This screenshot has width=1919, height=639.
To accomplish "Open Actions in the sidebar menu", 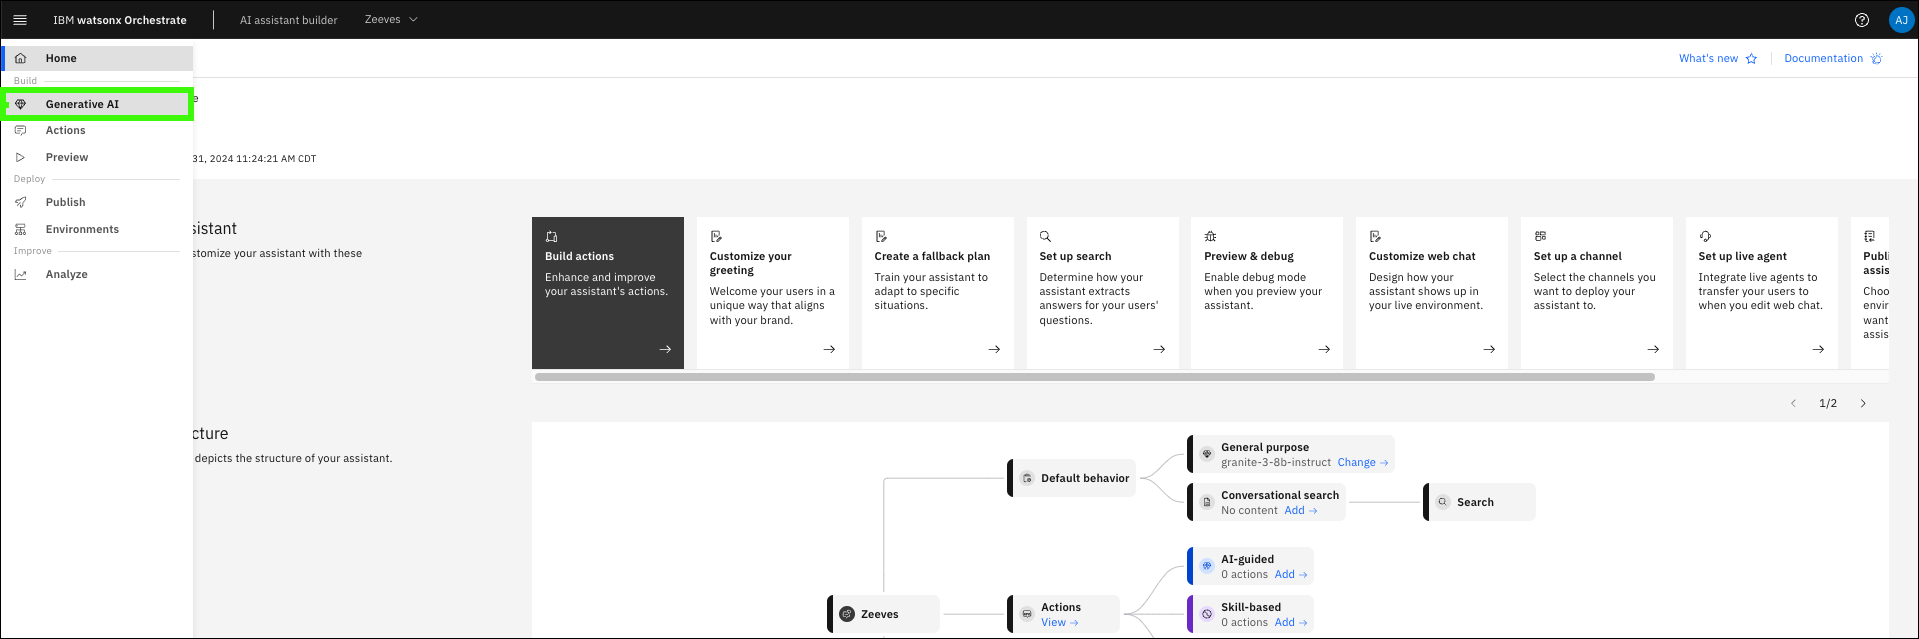I will (x=66, y=130).
